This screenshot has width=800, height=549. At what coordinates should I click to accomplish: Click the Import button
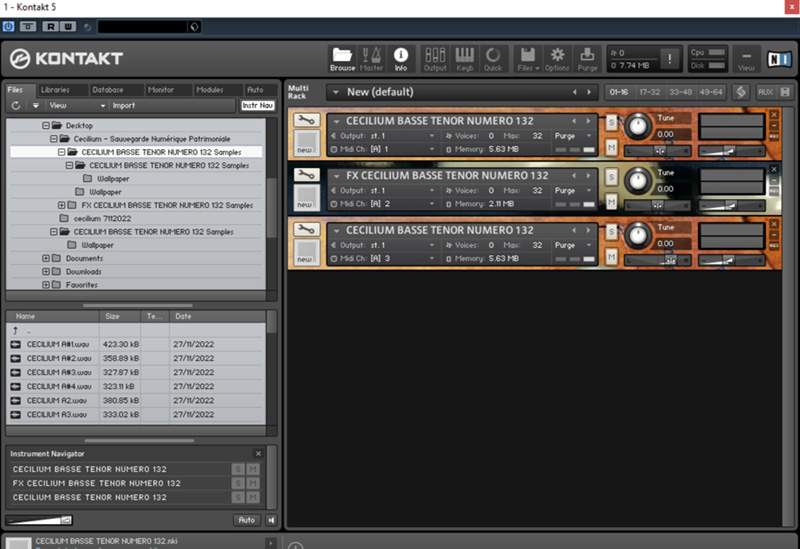point(123,106)
